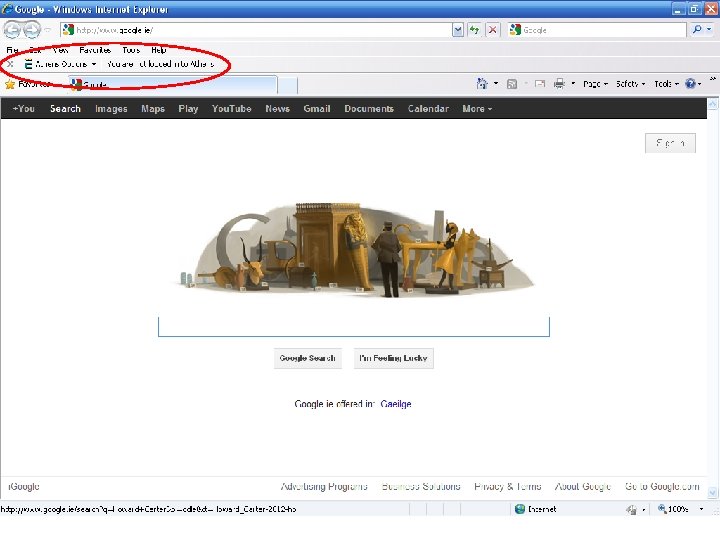This screenshot has width=720, height=540.
Task: Click Privacy & Terms footer link
Action: point(508,486)
